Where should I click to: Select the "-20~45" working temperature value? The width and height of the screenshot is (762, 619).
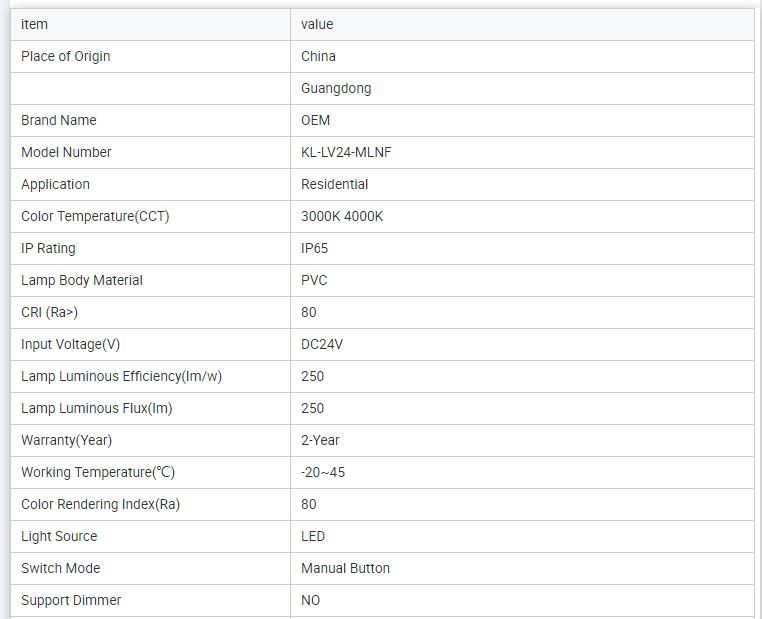323,472
